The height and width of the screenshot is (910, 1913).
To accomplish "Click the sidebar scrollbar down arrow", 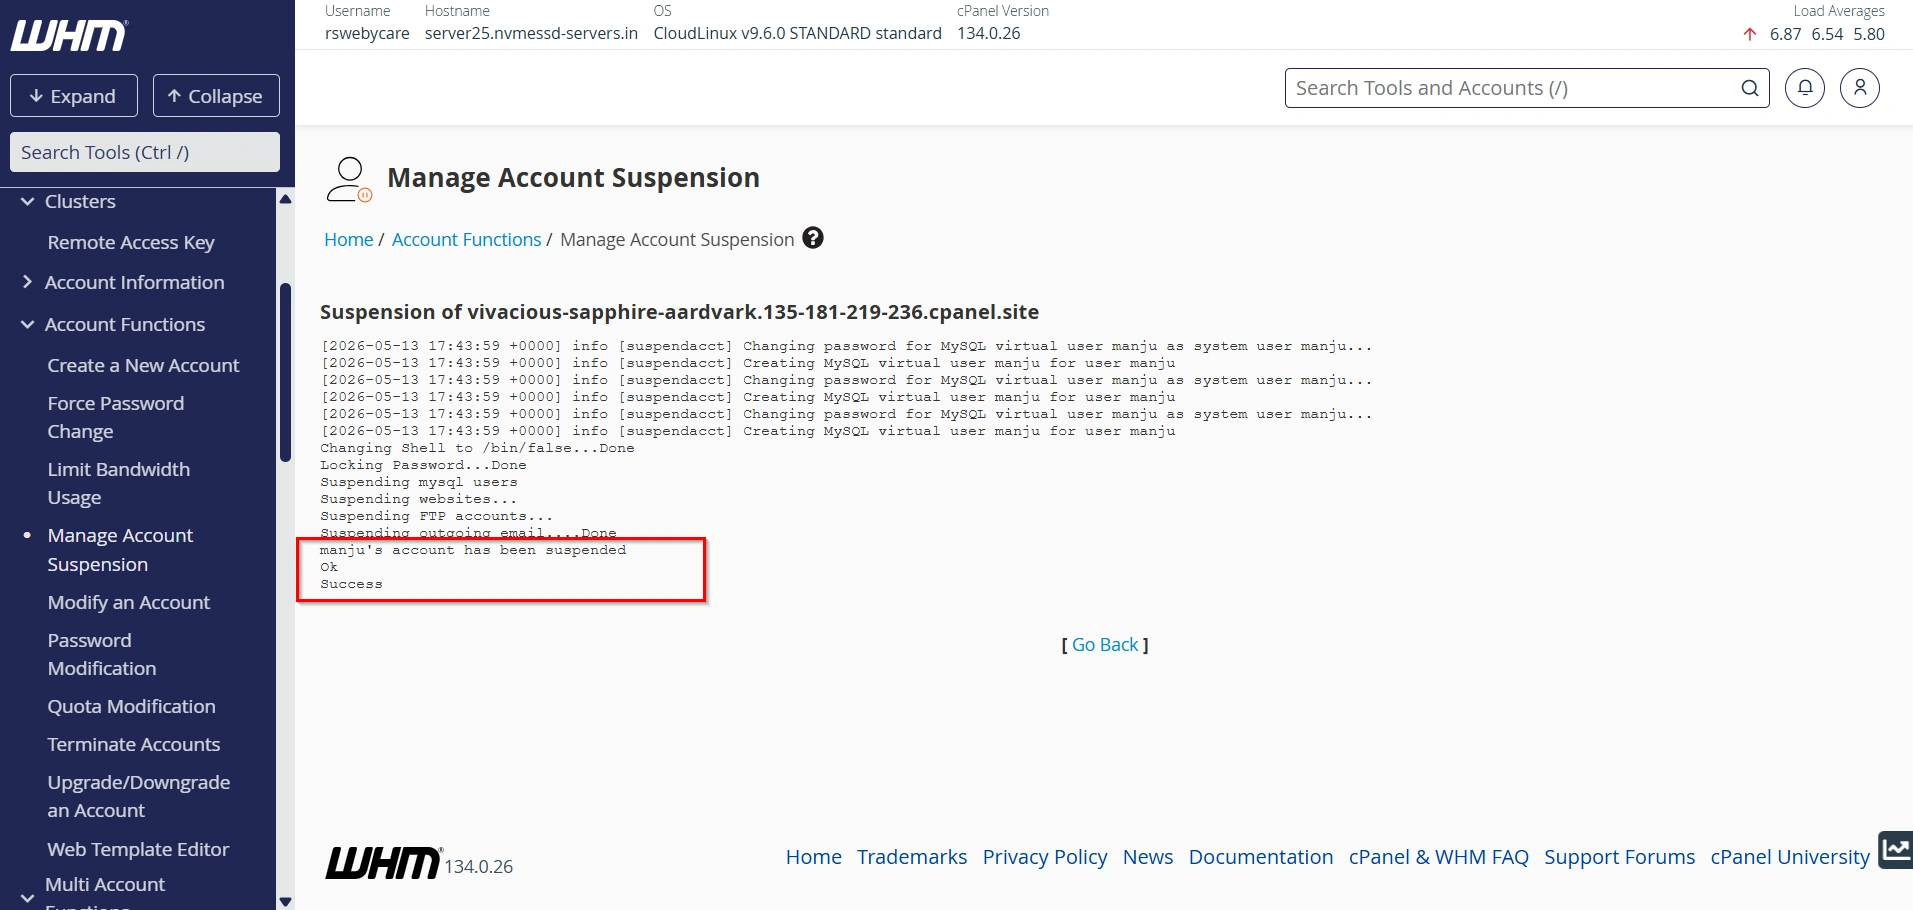I will 285,901.
